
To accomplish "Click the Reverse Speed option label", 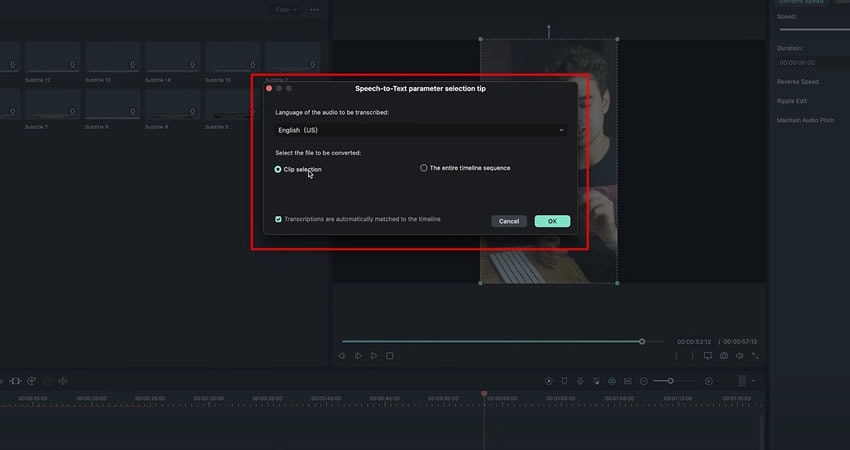I will click(x=797, y=82).
